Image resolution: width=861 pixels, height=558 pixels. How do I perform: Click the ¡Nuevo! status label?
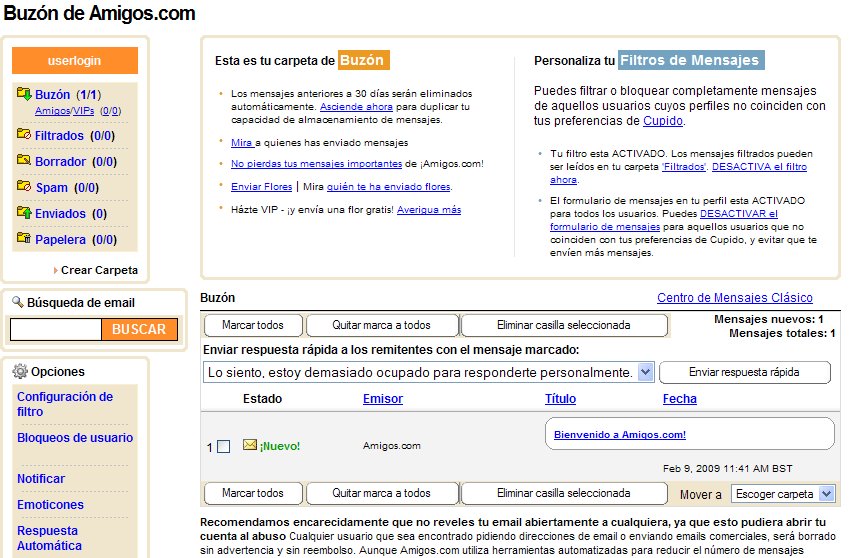coord(280,447)
